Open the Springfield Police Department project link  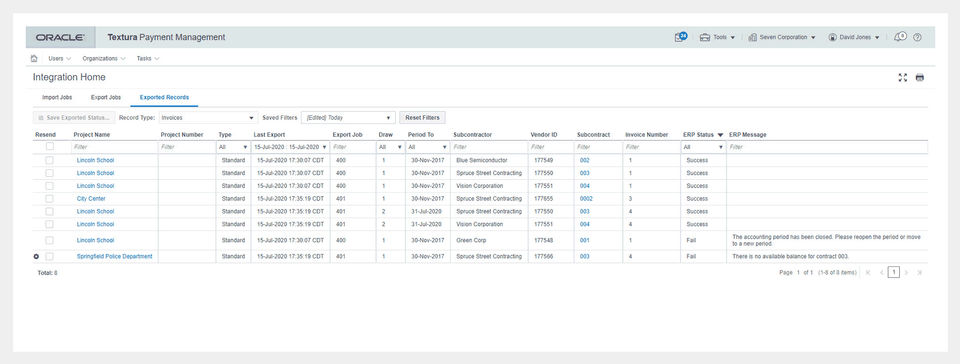click(x=114, y=257)
